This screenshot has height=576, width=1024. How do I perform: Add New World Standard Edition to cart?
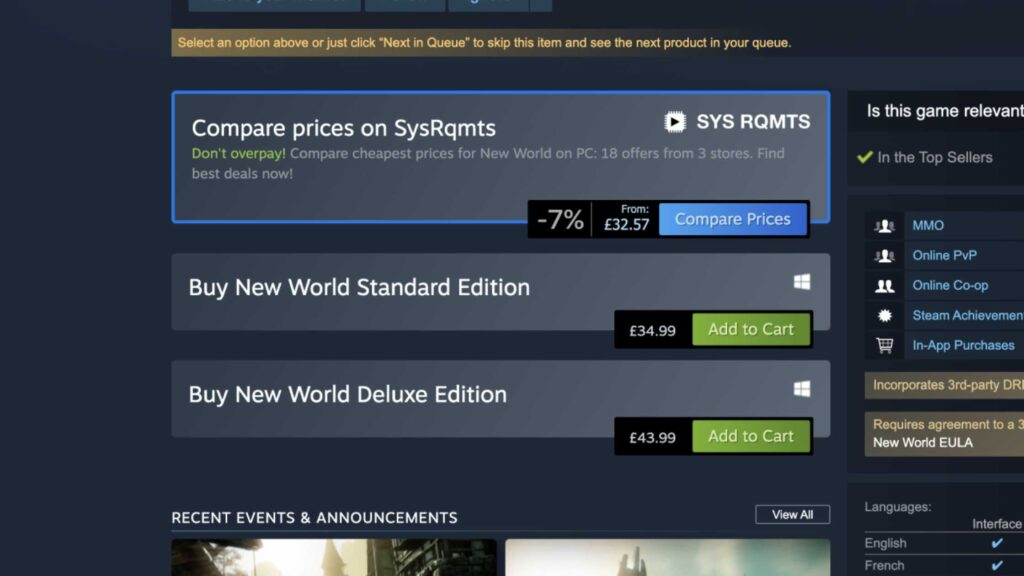[x=750, y=330]
